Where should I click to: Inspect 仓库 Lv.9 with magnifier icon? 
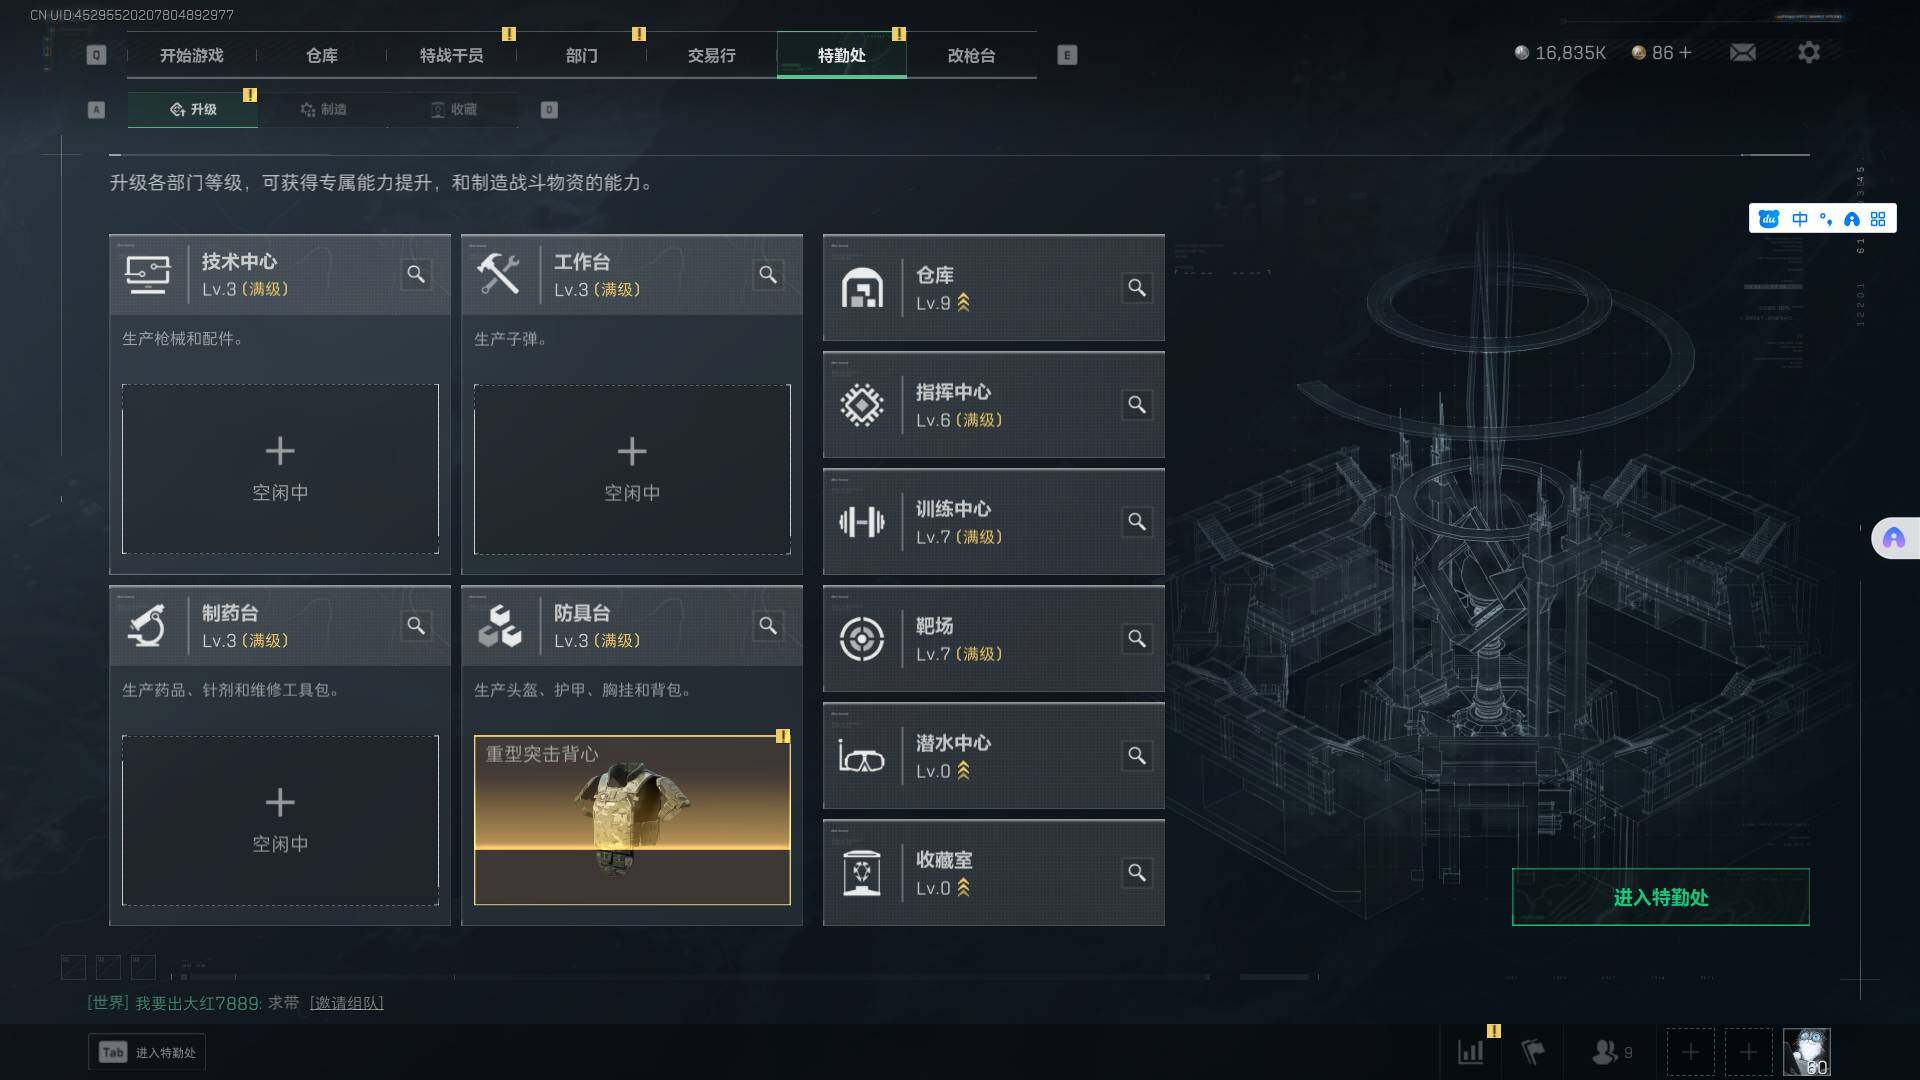[1137, 288]
